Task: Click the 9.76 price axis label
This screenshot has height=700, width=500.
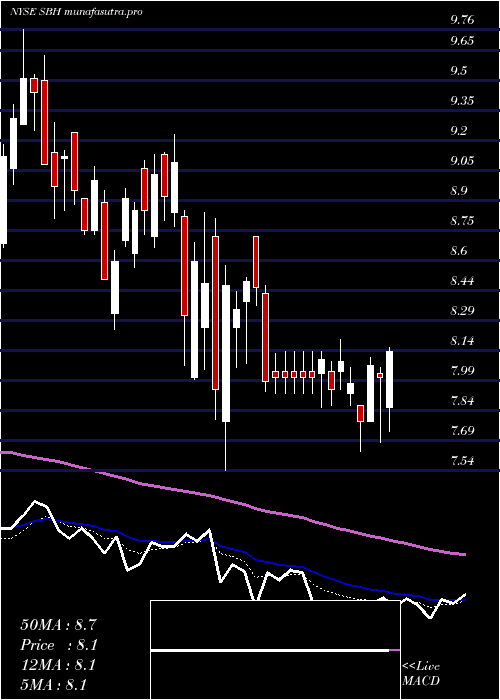Action: 462,20
